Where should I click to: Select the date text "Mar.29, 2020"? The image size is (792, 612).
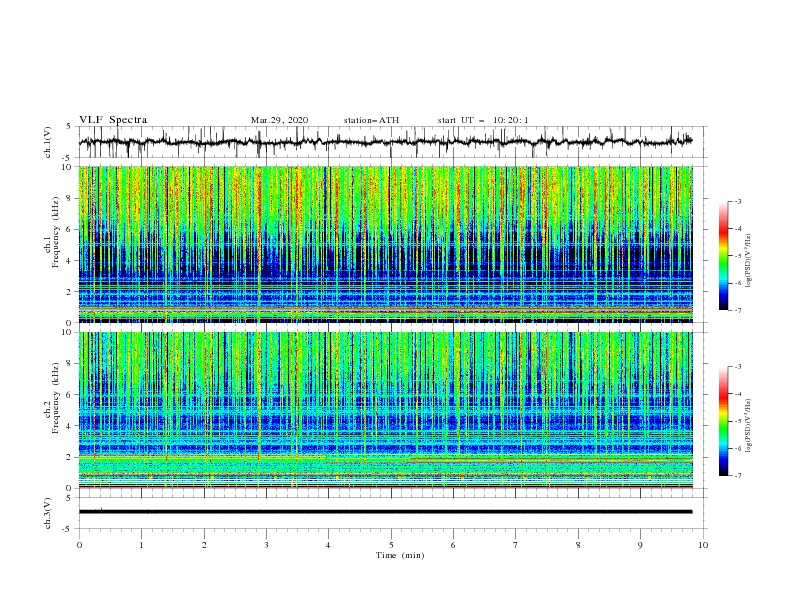[x=279, y=120]
